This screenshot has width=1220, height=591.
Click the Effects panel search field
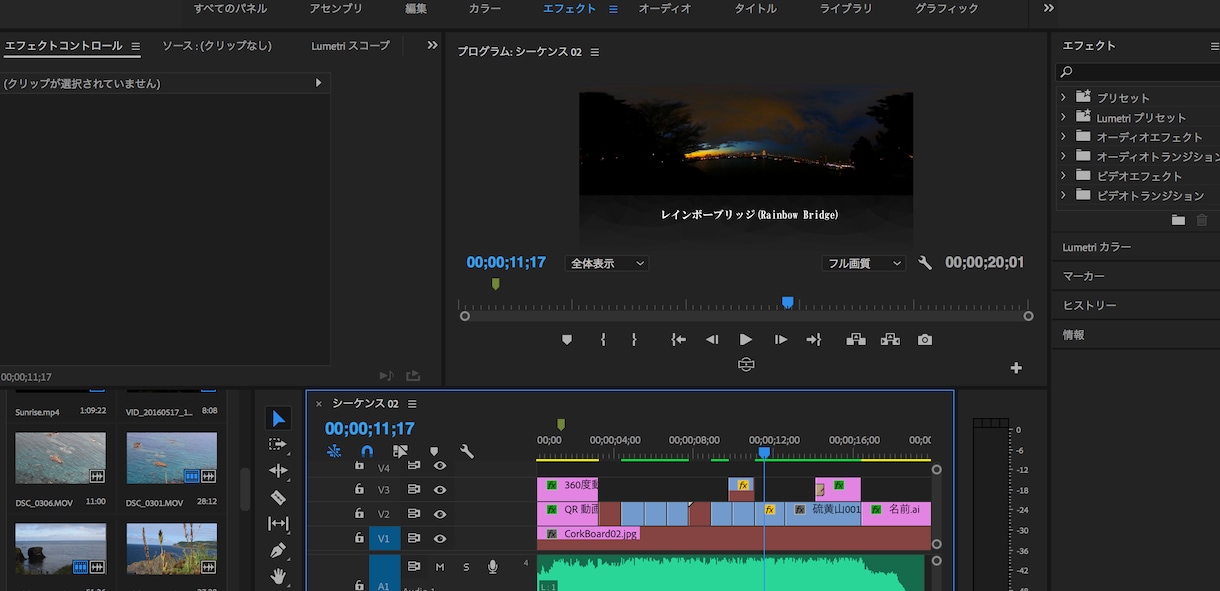tap(1139, 72)
